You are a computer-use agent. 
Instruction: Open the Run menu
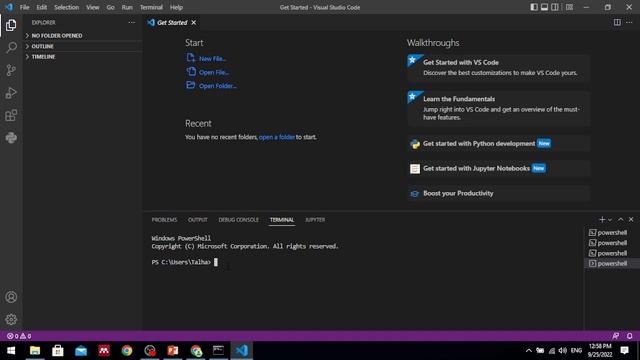(x=127, y=7)
